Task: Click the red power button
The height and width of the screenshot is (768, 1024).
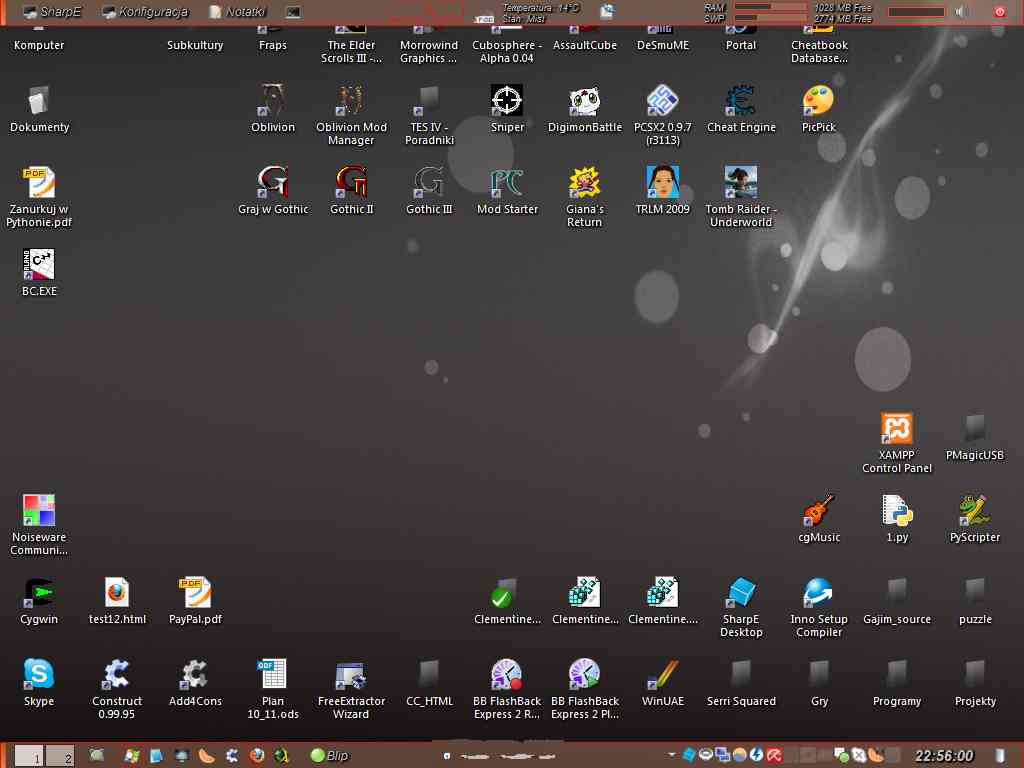Action: (1000, 12)
